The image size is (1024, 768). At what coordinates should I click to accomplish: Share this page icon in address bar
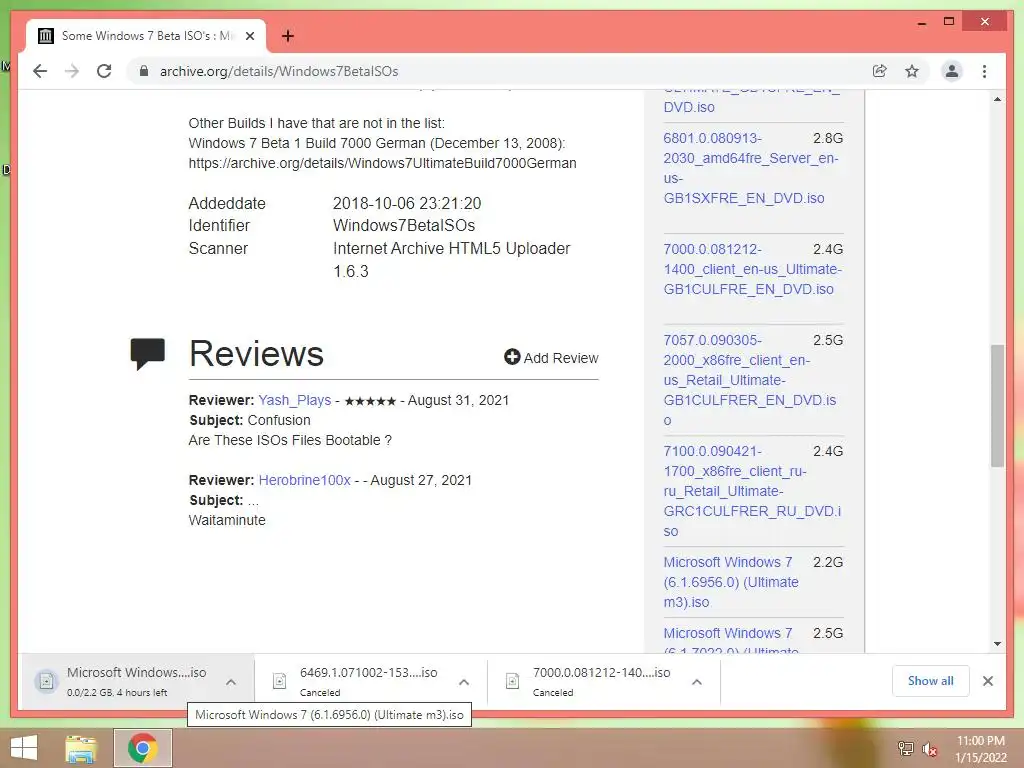880,71
